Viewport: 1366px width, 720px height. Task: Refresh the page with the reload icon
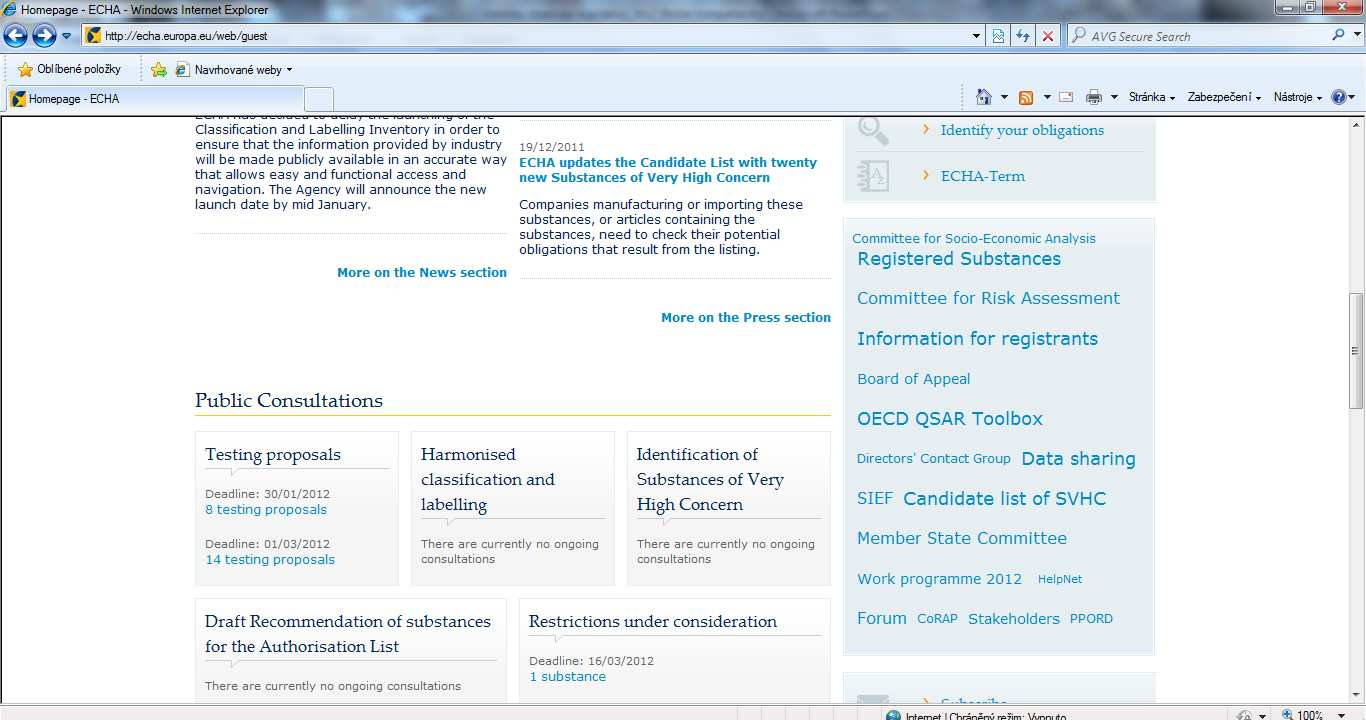[1023, 36]
